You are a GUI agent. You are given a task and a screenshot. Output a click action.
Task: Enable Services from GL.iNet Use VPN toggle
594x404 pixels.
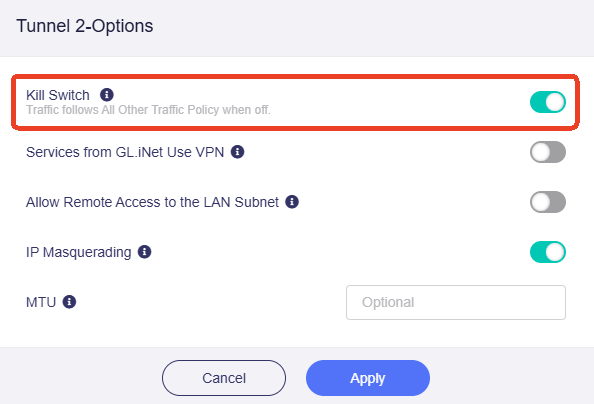pos(548,152)
